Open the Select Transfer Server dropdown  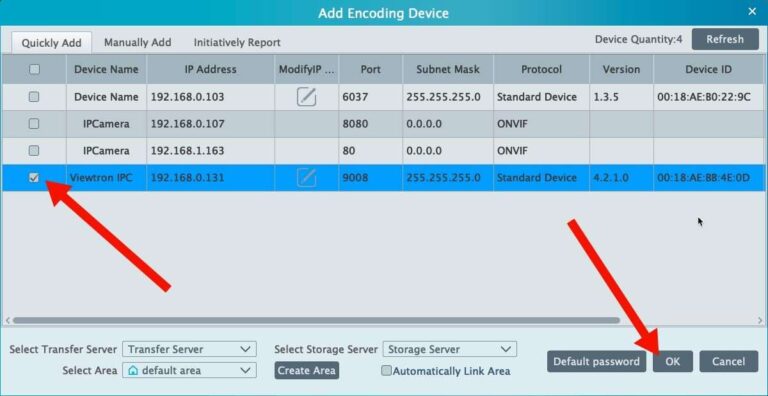(189, 349)
